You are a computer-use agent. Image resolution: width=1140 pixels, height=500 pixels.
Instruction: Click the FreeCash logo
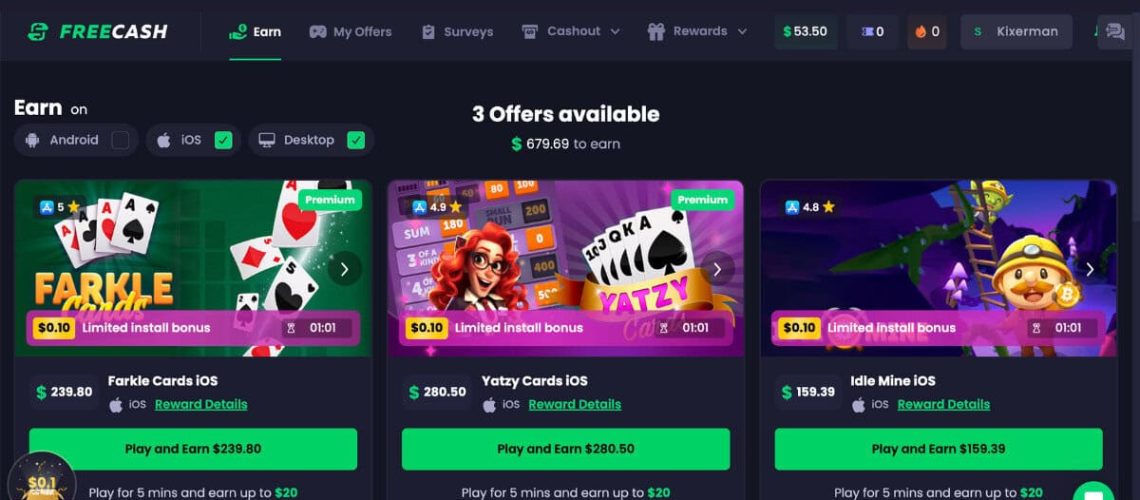97,31
